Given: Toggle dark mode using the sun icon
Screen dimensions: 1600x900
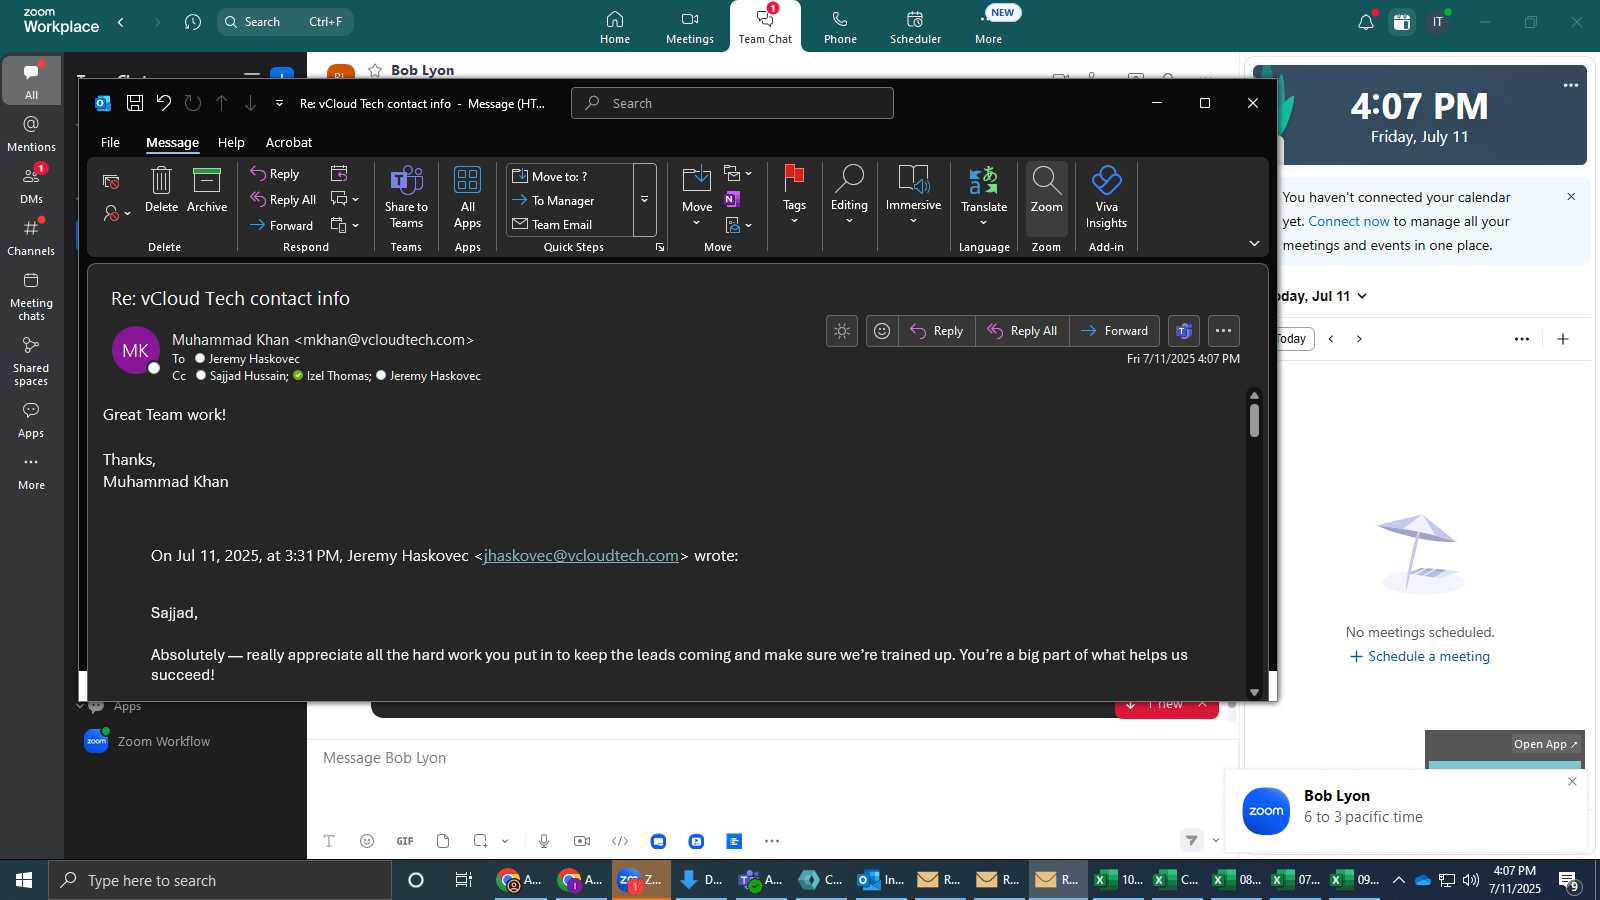Looking at the screenshot, I should 842,331.
